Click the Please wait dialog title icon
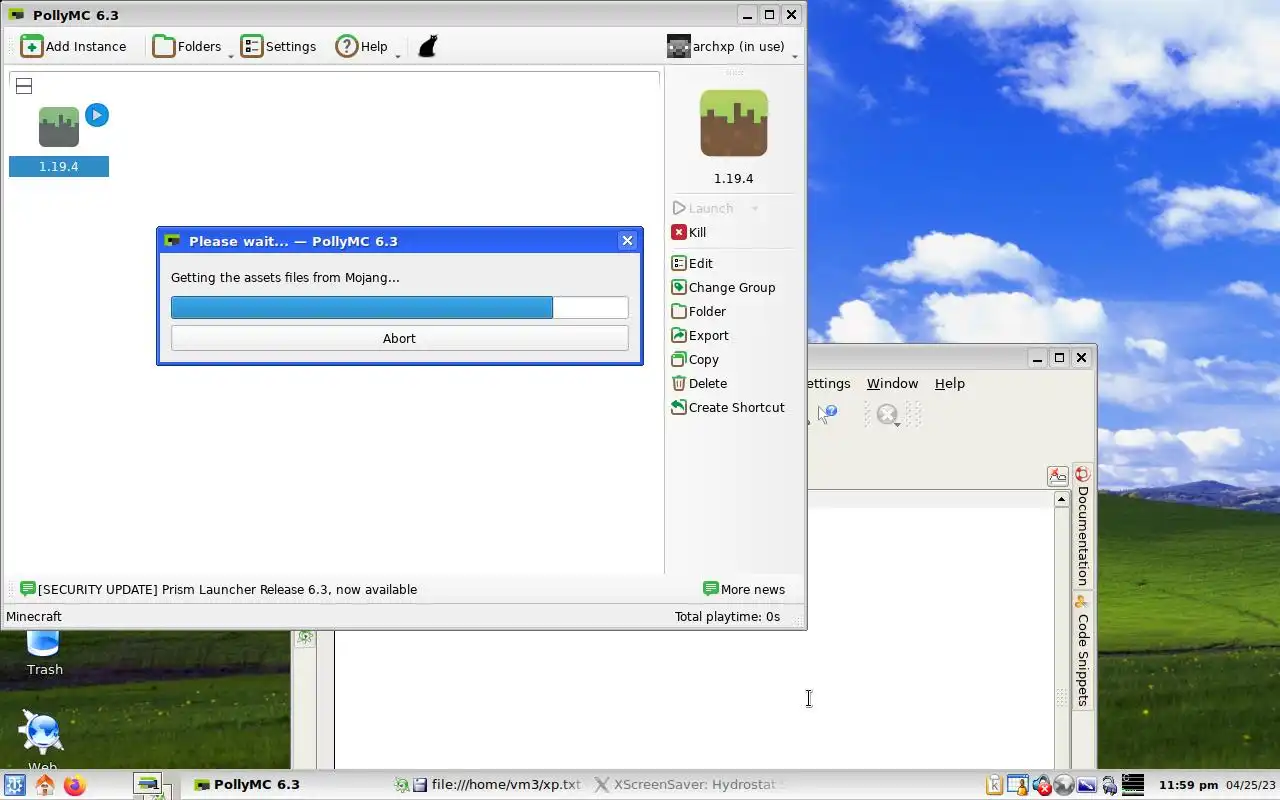This screenshot has width=1280, height=800. point(173,241)
